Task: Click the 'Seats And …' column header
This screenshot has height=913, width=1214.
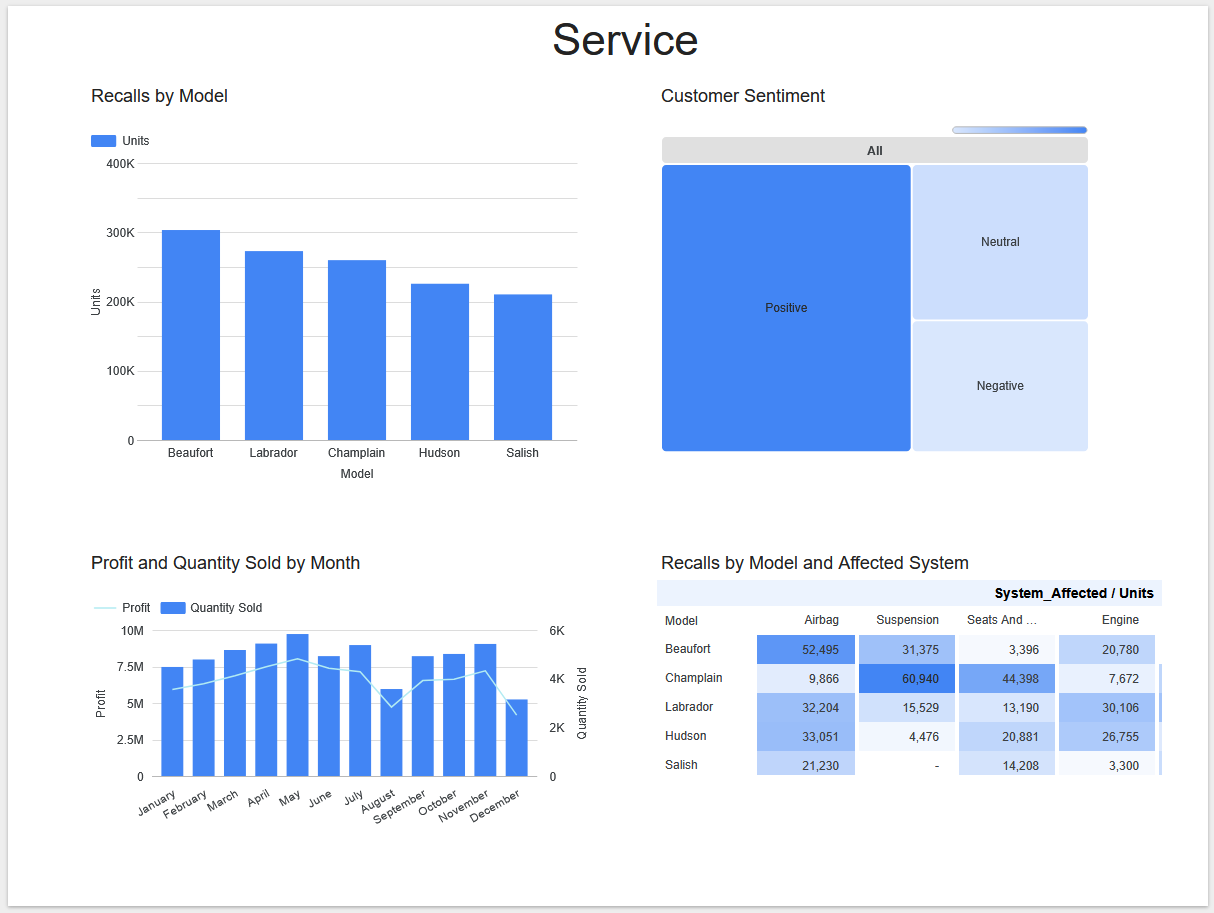Action: tap(1001, 620)
